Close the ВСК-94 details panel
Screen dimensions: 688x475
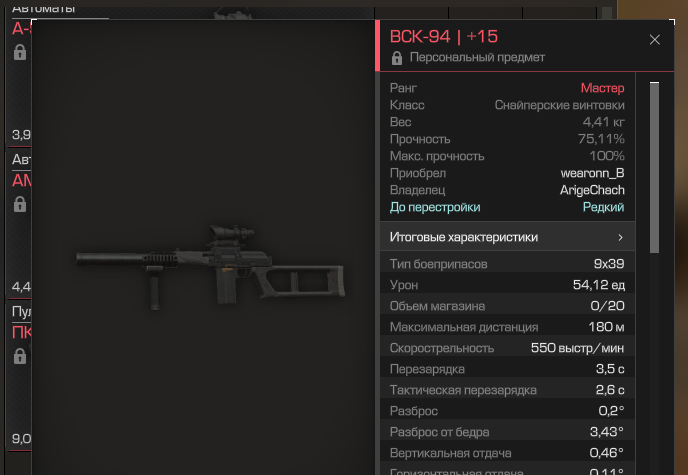coord(654,40)
